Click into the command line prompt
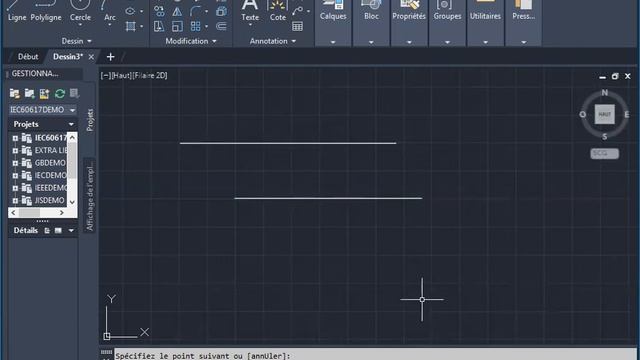This screenshot has height=360, width=640. (x=376, y=355)
